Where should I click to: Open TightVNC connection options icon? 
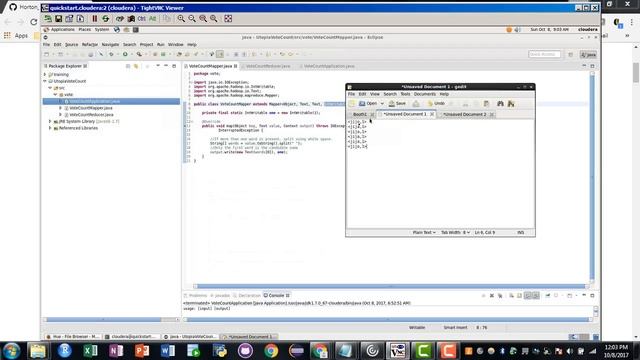pos(69,19)
